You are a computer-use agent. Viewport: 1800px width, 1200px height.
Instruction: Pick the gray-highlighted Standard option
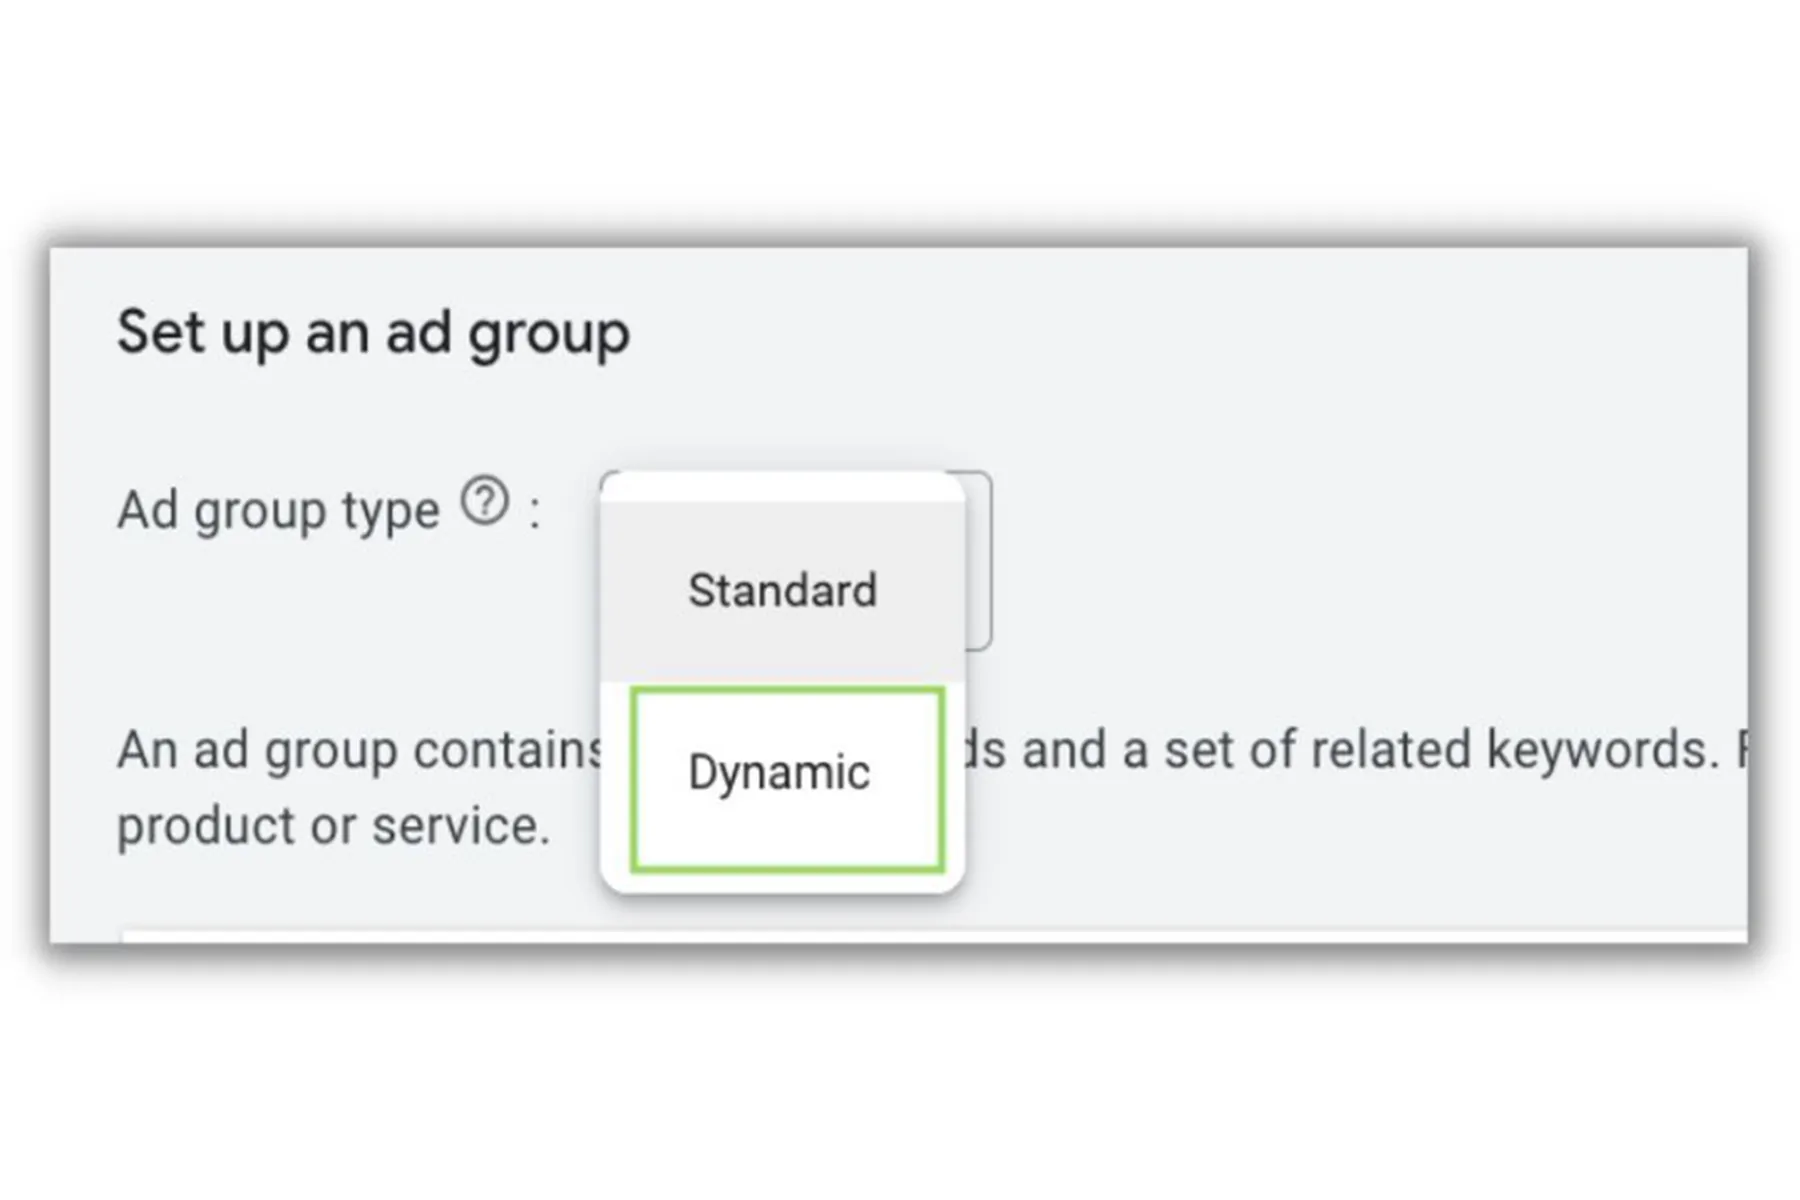point(782,590)
